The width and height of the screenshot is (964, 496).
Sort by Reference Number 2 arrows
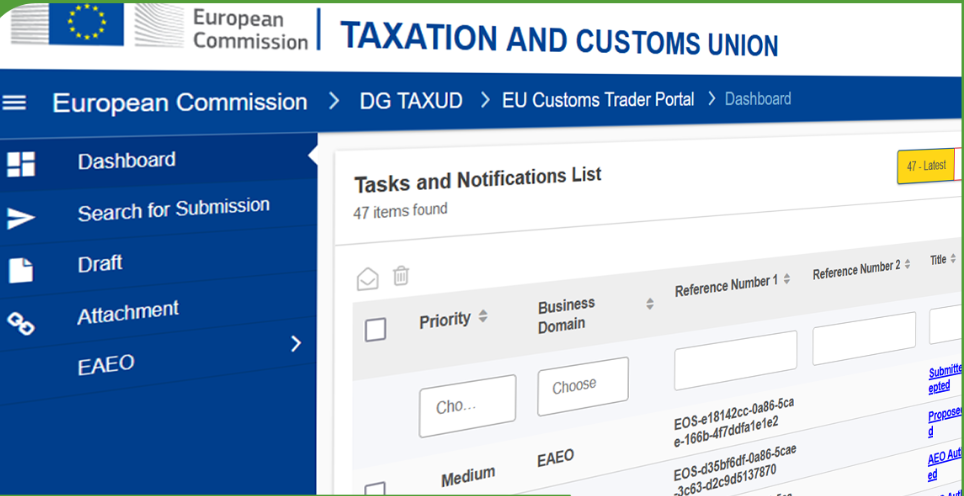907,264
